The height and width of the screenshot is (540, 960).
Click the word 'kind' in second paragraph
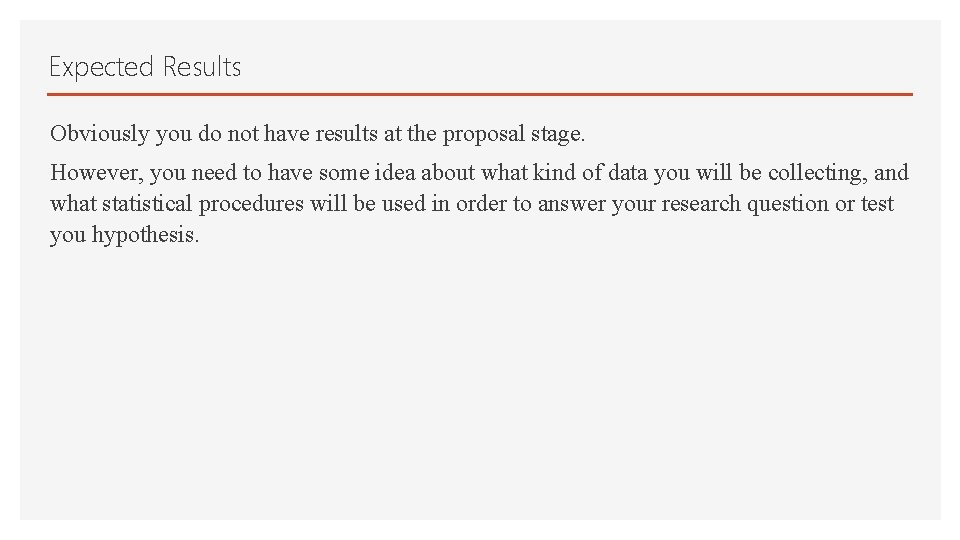click(x=555, y=173)
